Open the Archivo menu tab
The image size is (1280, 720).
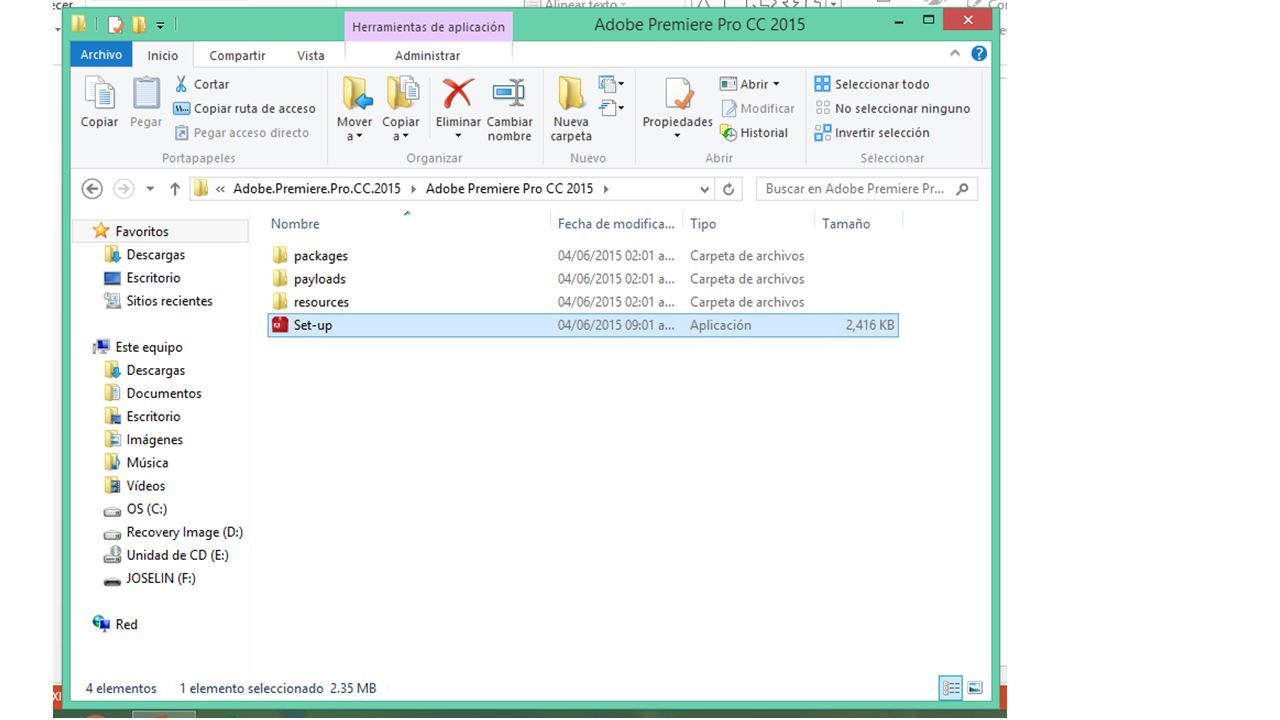click(101, 55)
